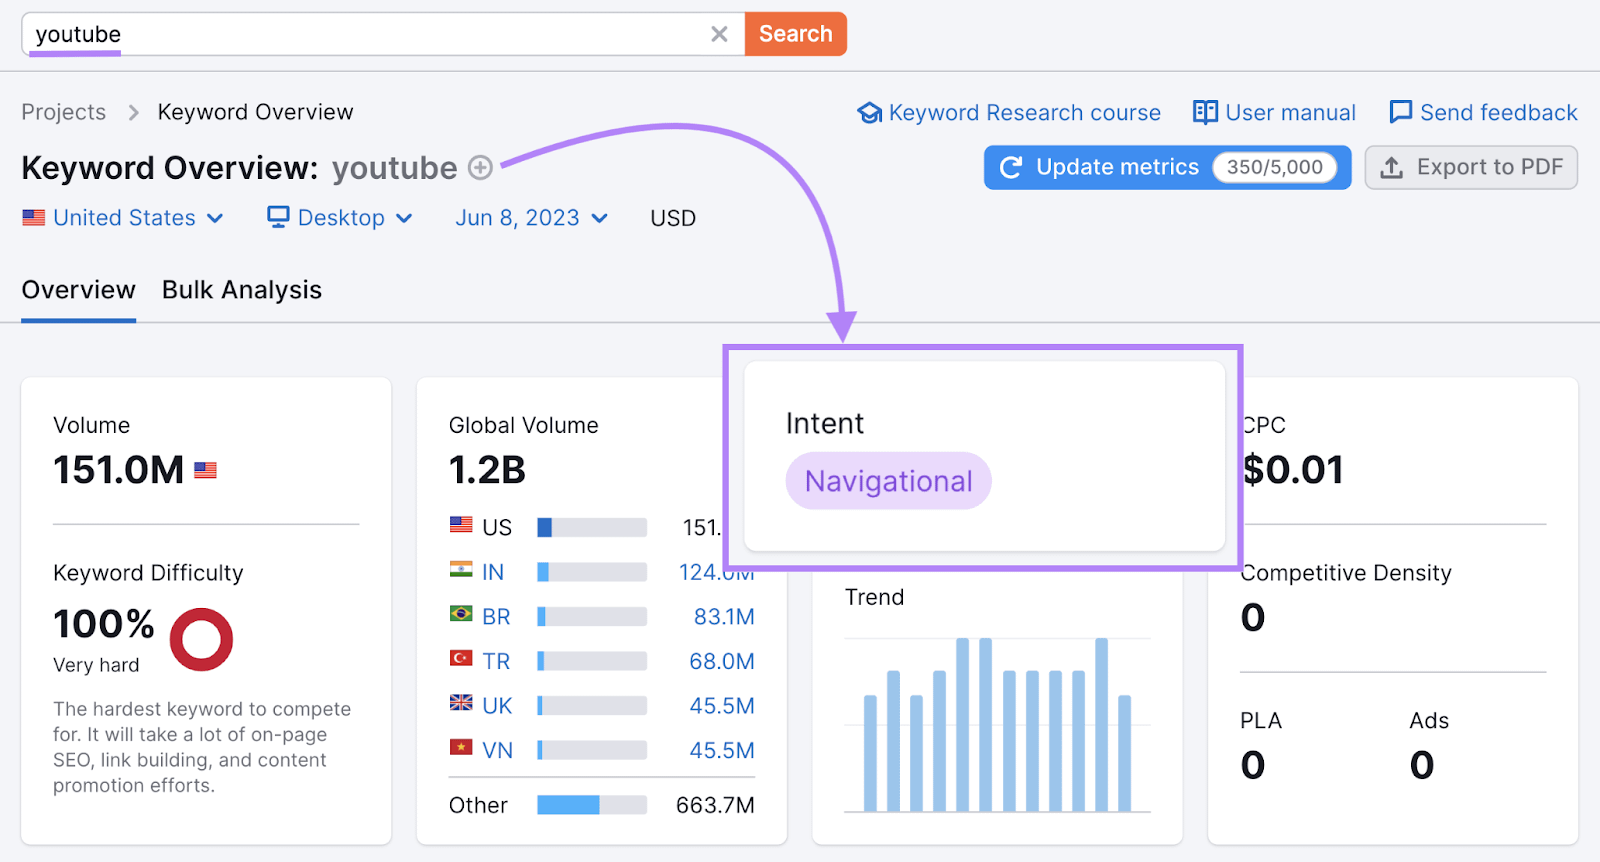The width and height of the screenshot is (1600, 862).
Task: Expand the Desktop device dropdown
Action: point(341,218)
